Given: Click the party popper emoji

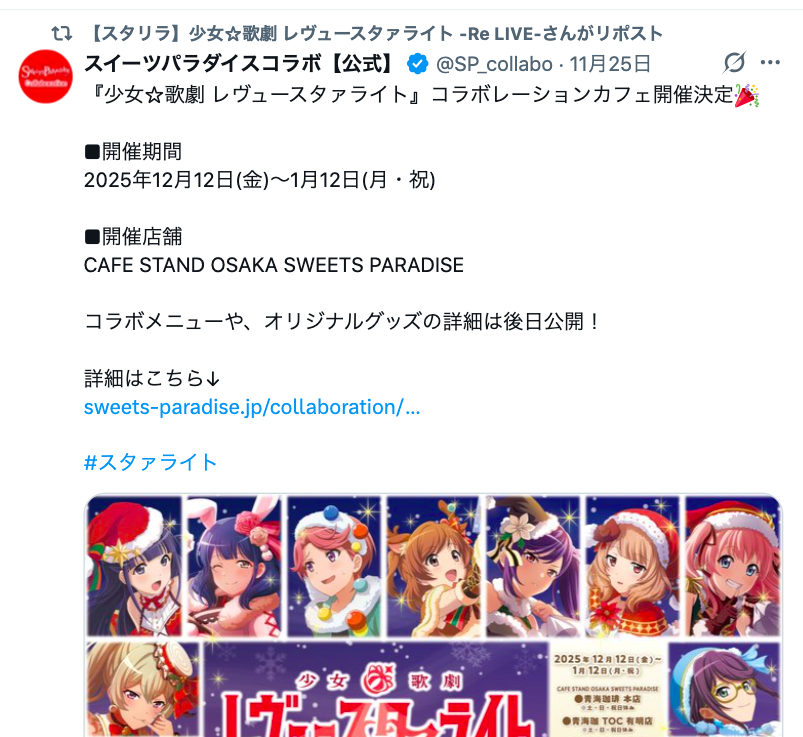Looking at the screenshot, I should coord(746,95).
